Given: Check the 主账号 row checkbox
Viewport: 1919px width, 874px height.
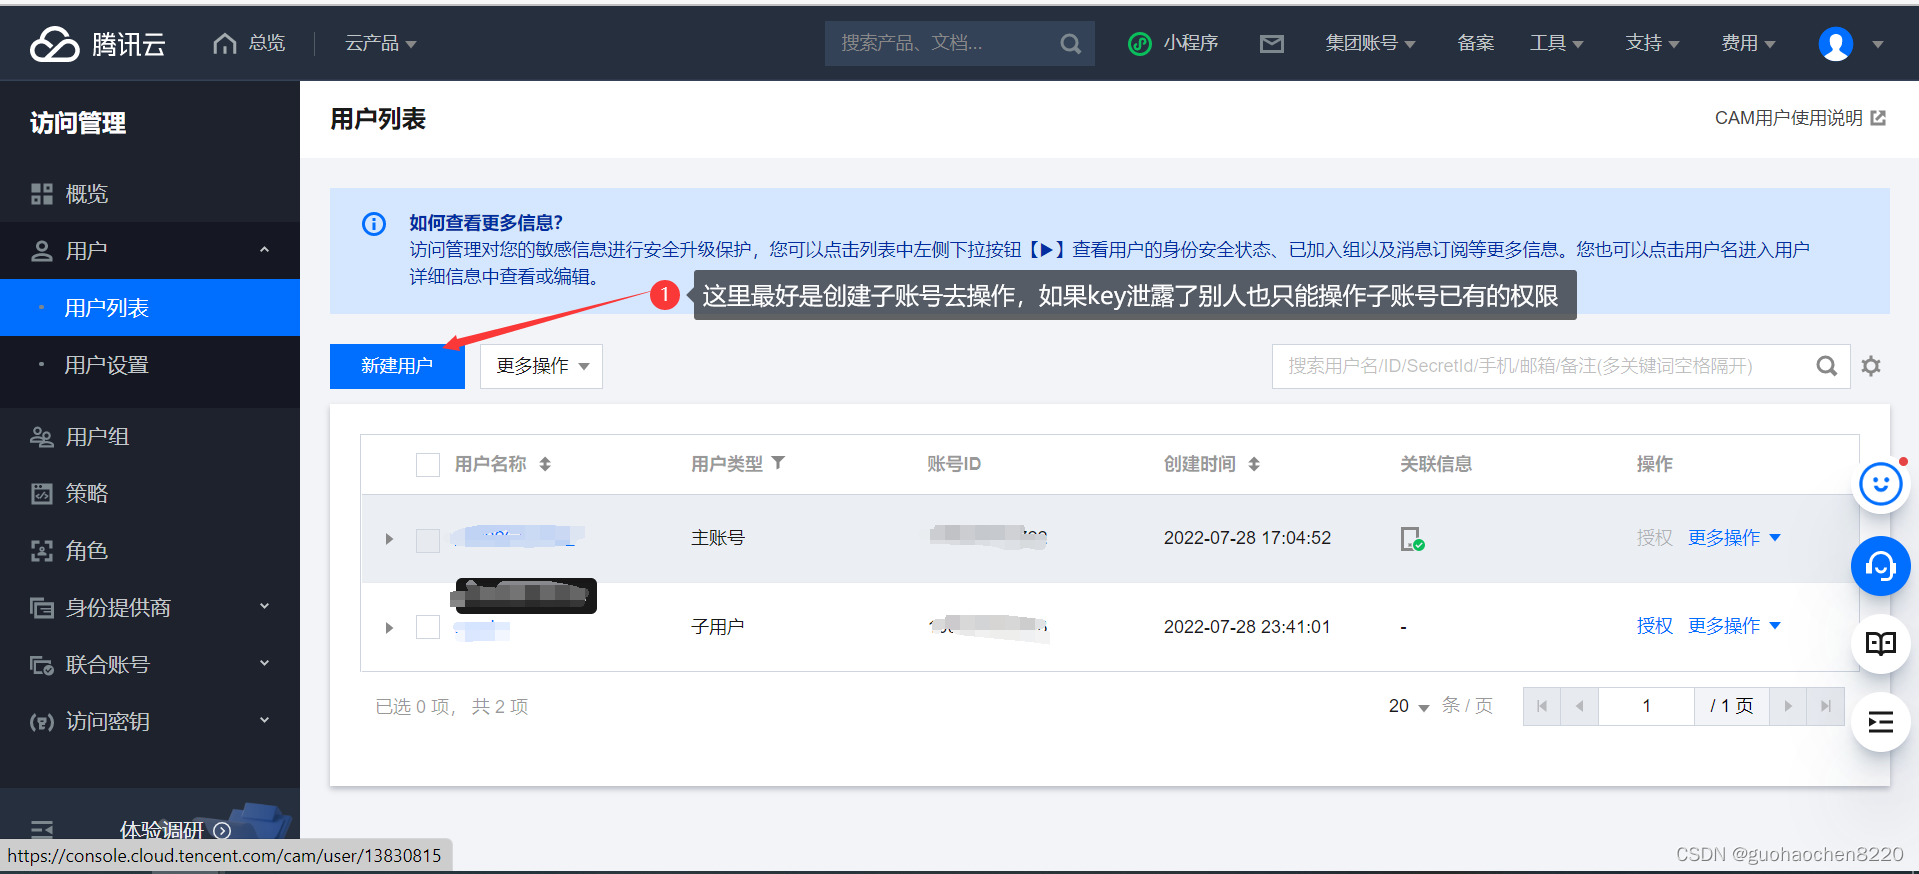Looking at the screenshot, I should 428,540.
